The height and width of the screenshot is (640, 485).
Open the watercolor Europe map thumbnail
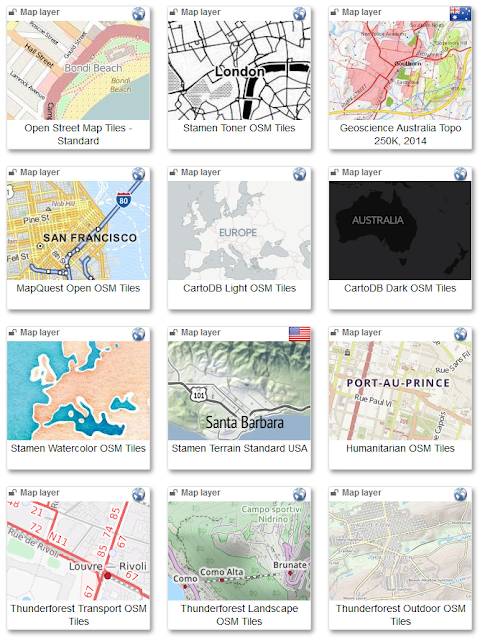click(78, 391)
